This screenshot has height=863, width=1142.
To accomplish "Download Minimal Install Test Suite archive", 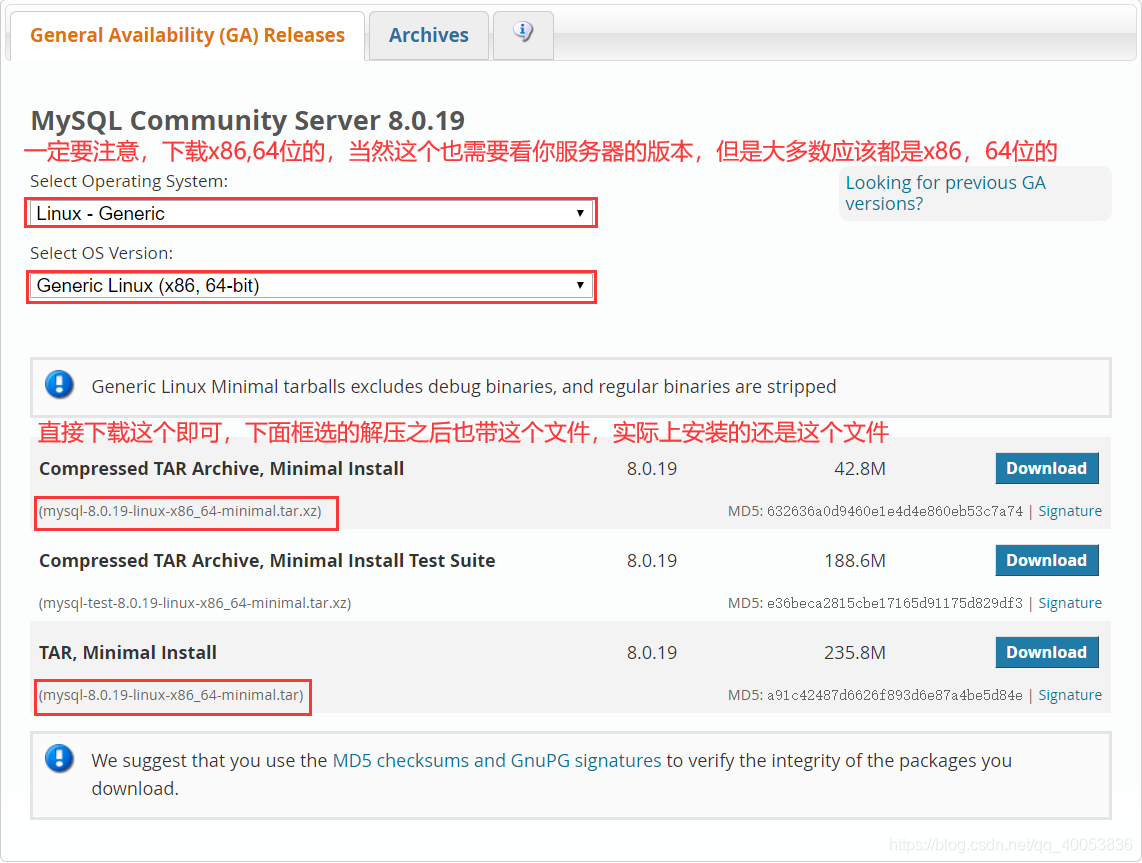I will point(1047,560).
